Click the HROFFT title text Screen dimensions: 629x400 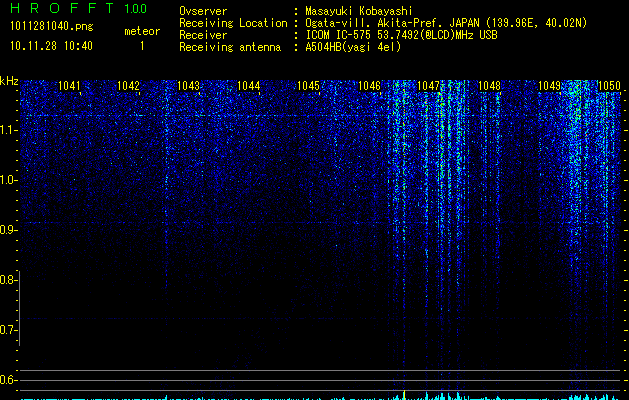pos(63,8)
